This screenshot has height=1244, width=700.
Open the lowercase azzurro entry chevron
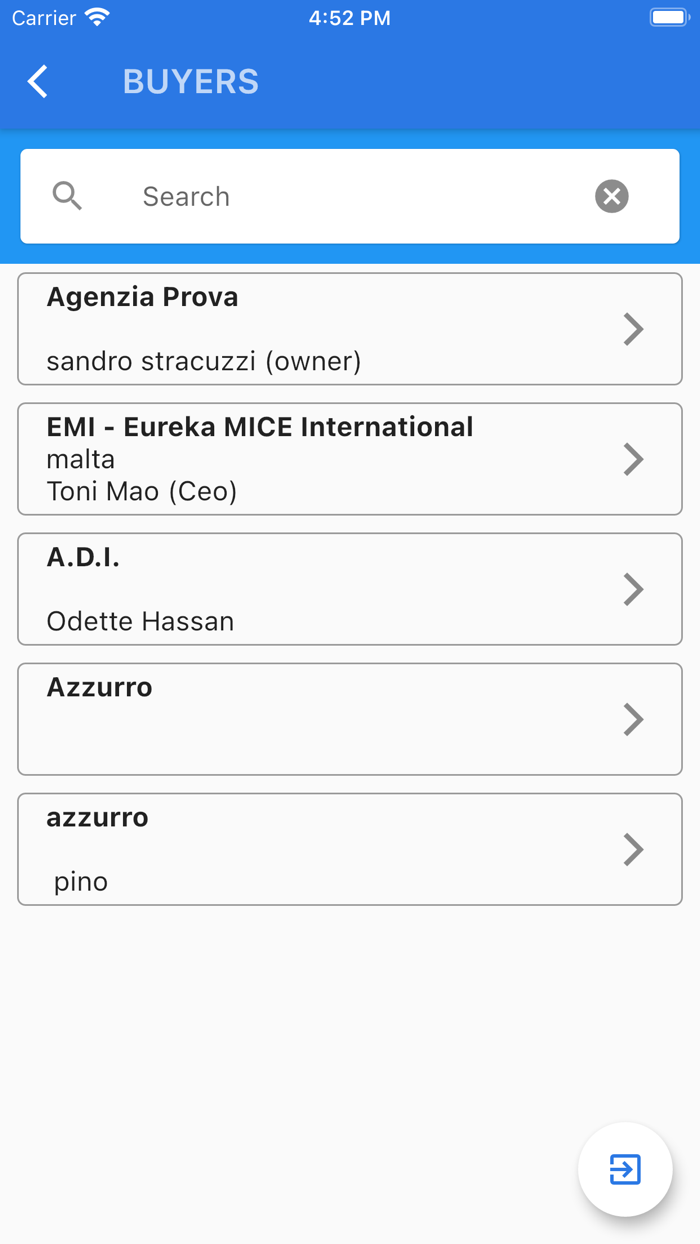[633, 849]
